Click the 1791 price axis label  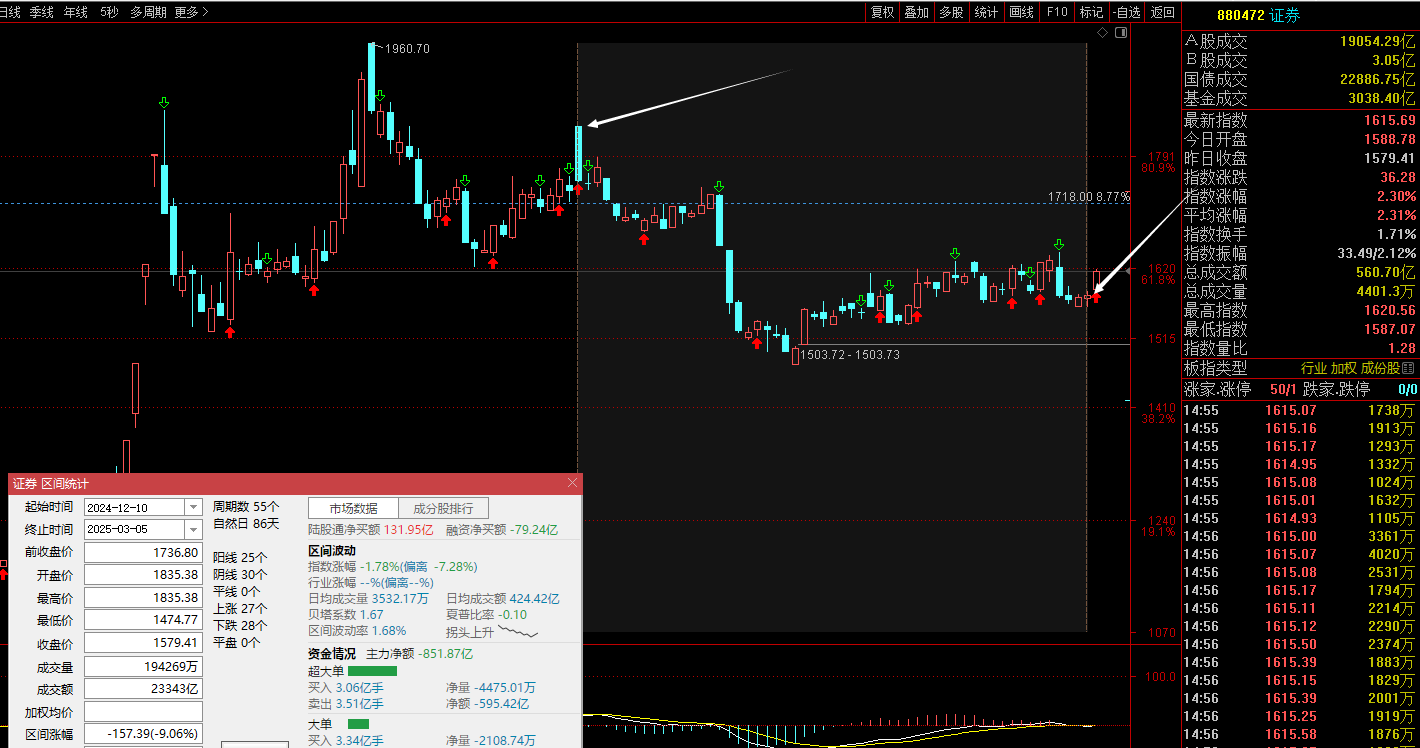(x=1161, y=157)
